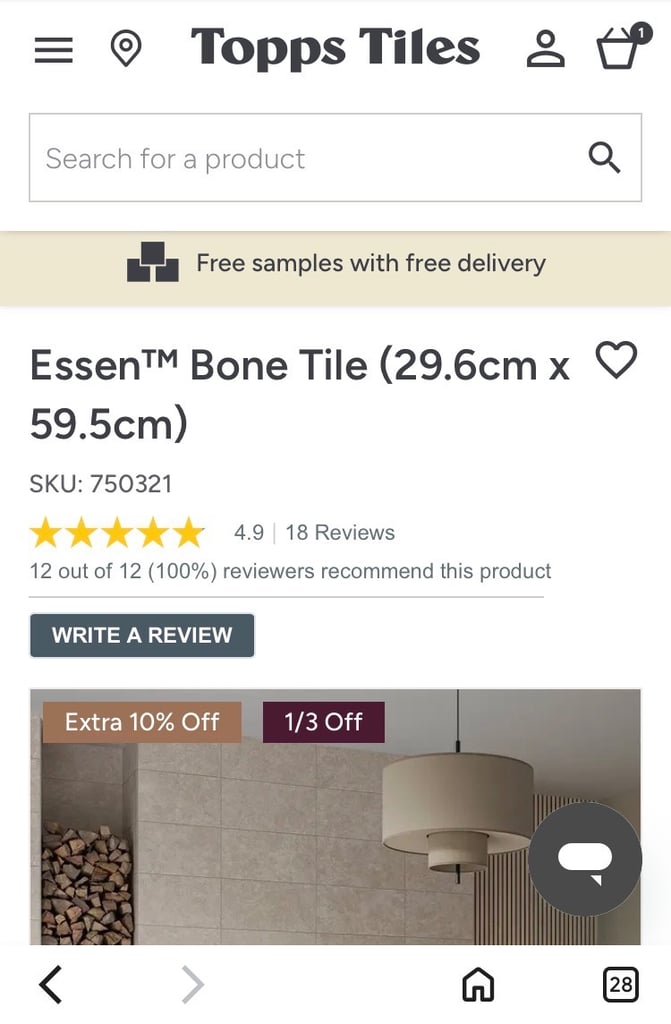The image size is (671, 1024).
Task: Click the search magnifier icon
Action: (x=604, y=158)
